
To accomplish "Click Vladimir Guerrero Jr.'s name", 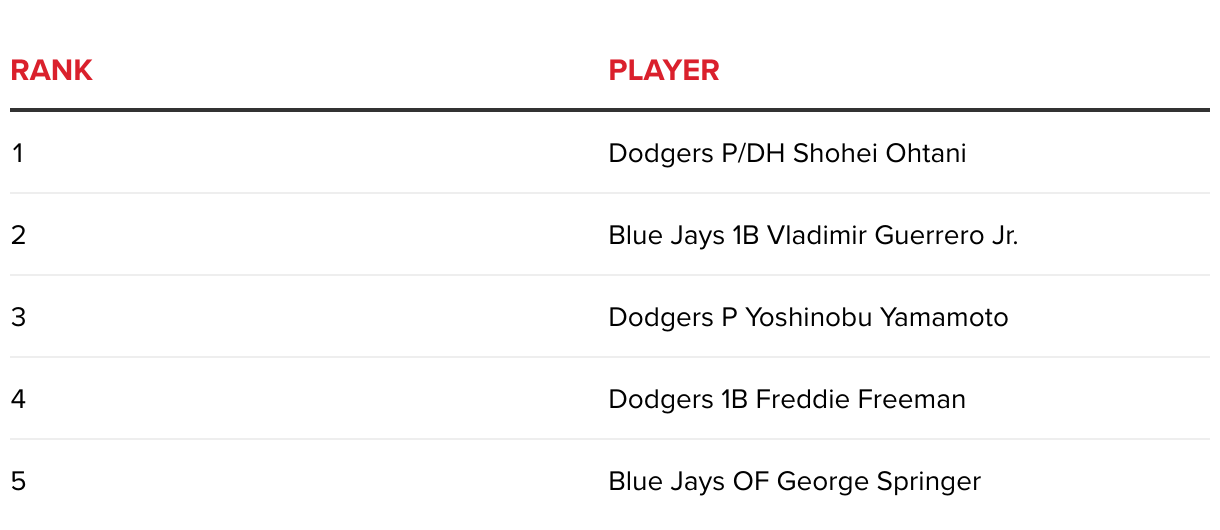I will point(892,235).
